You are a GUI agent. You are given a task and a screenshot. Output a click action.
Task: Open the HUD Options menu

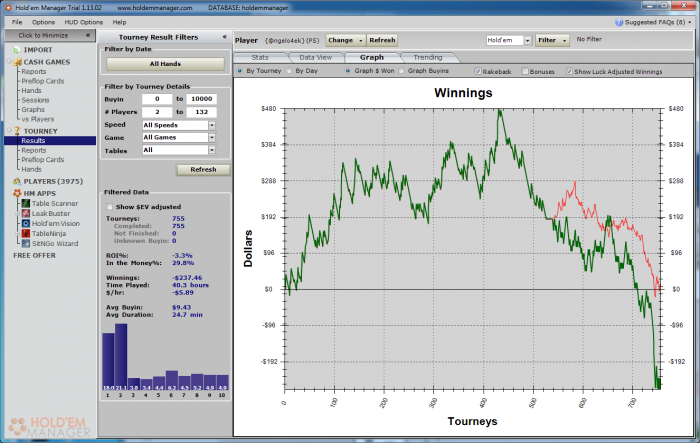pos(82,21)
